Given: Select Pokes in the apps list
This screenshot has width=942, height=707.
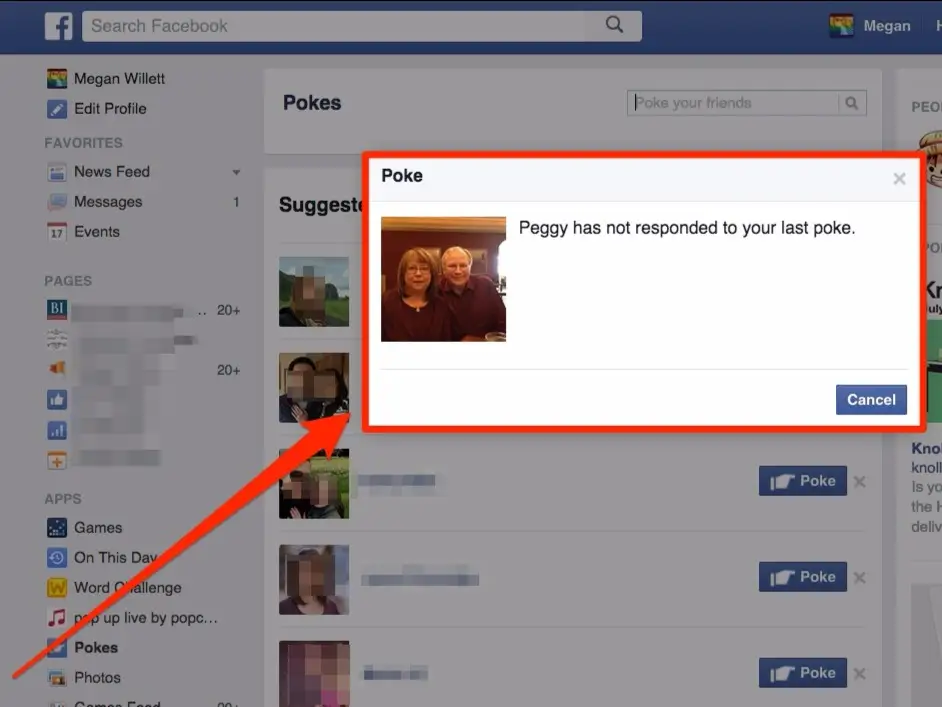Looking at the screenshot, I should click(x=96, y=648).
